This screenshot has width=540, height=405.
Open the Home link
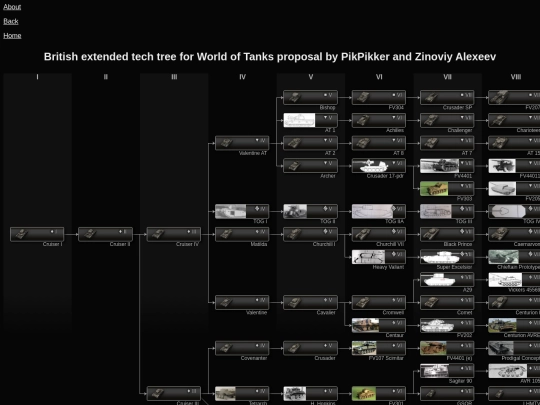point(12,36)
